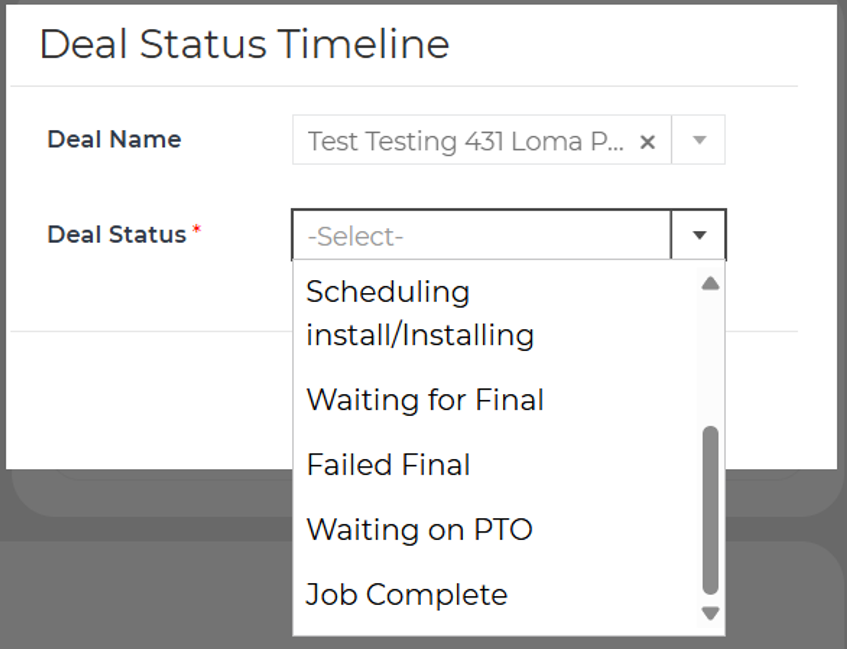847x649 pixels.
Task: Click the dropdown list scrollbar thumb
Action: (710, 510)
